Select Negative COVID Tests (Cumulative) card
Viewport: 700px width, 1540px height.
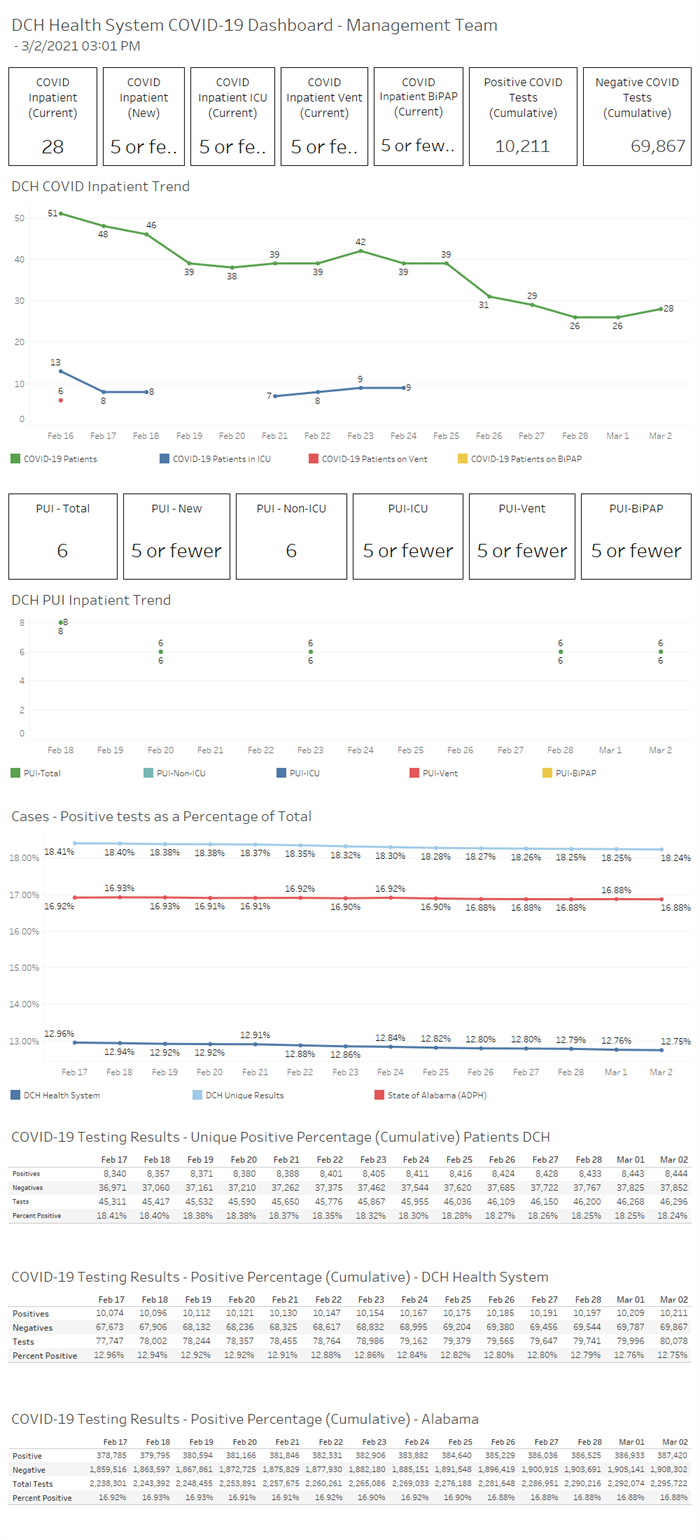[x=638, y=117]
